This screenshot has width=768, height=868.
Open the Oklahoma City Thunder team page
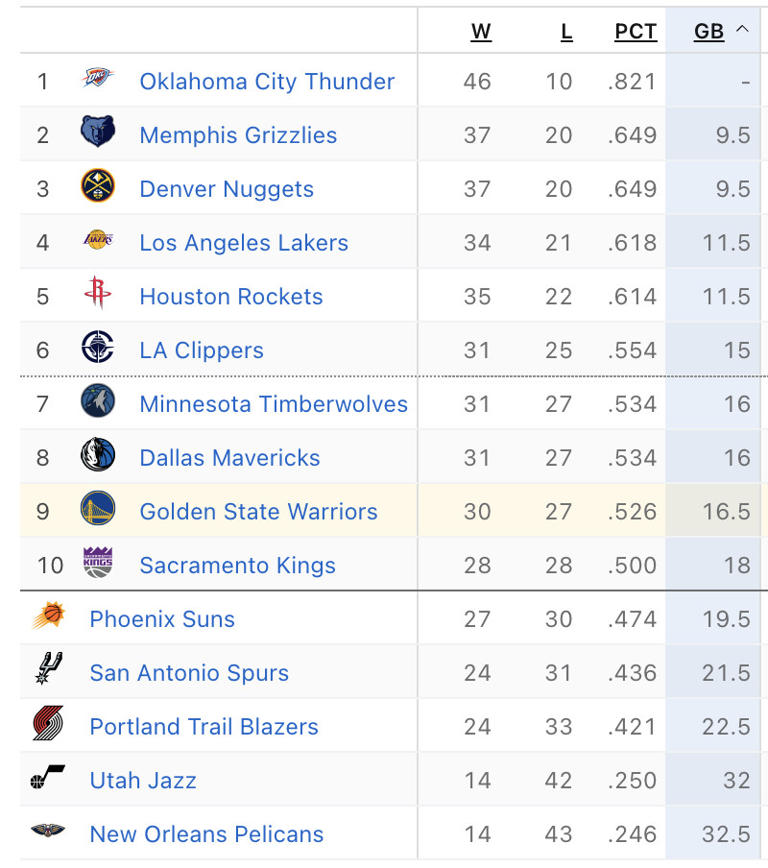(266, 82)
